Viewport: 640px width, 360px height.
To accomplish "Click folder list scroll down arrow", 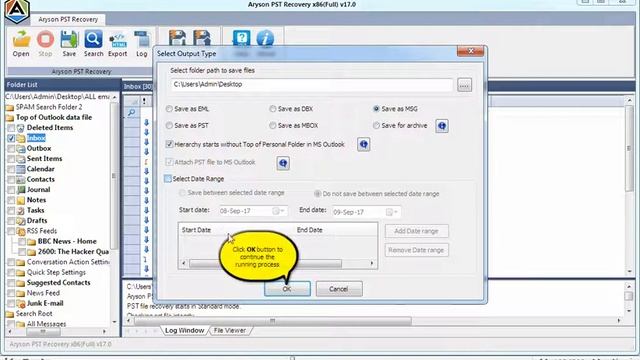I will coord(114,322).
